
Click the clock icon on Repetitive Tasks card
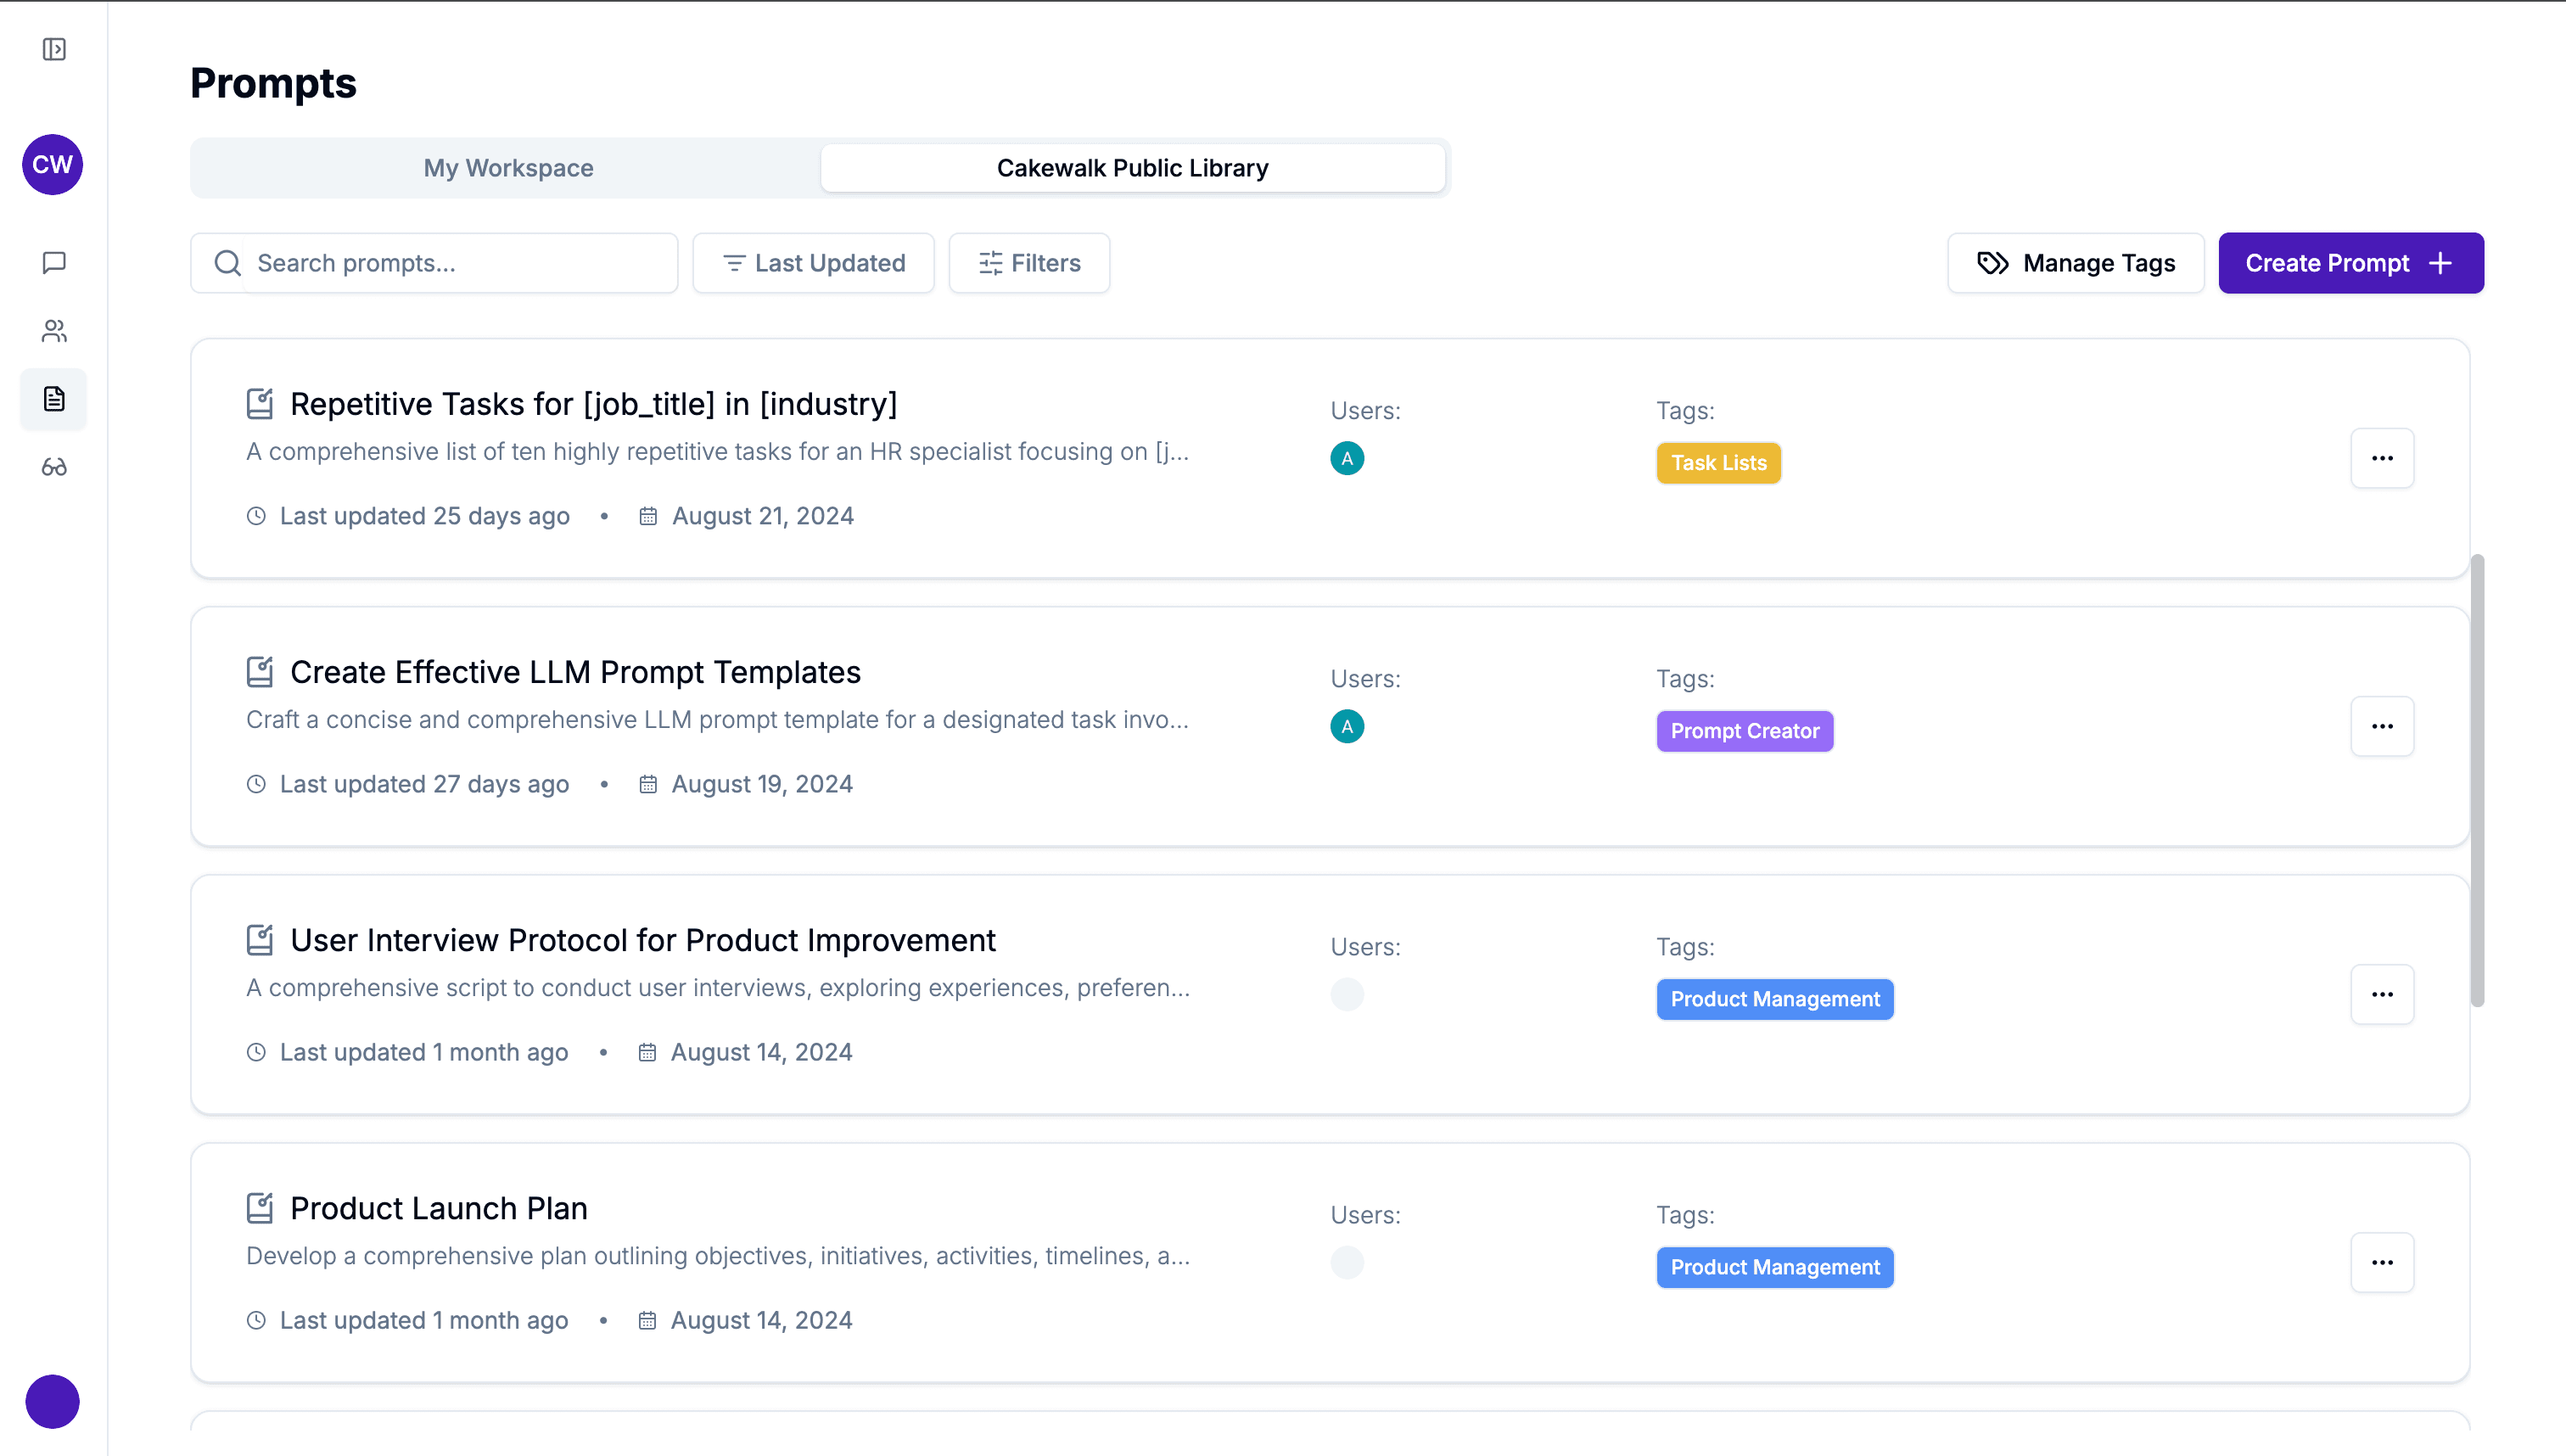(x=256, y=516)
